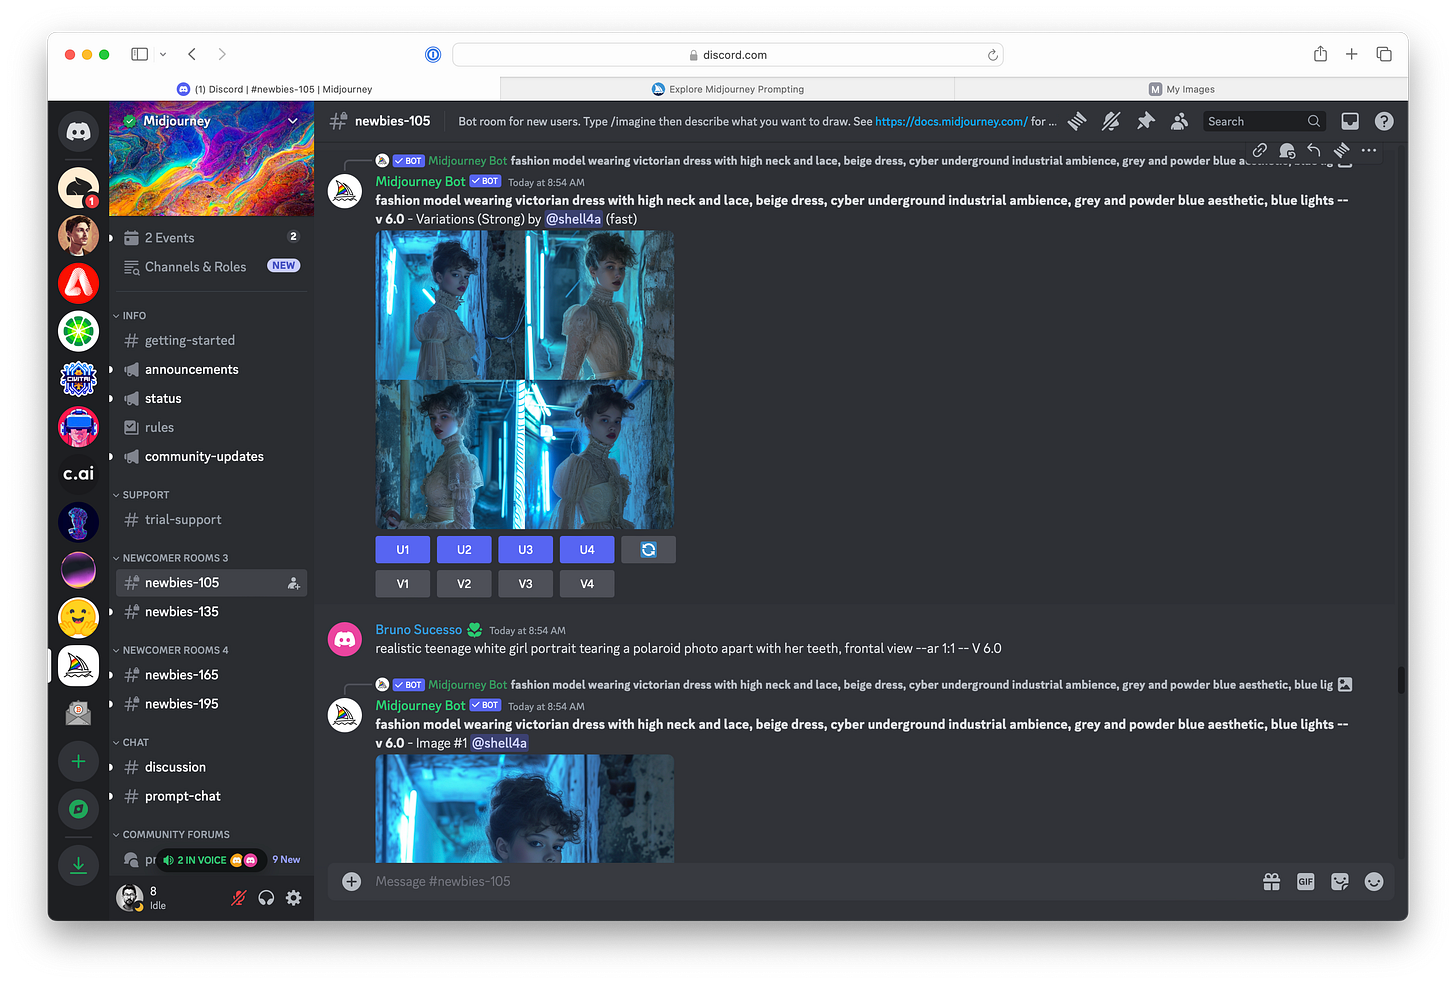Click the Safari back arrow

192,54
